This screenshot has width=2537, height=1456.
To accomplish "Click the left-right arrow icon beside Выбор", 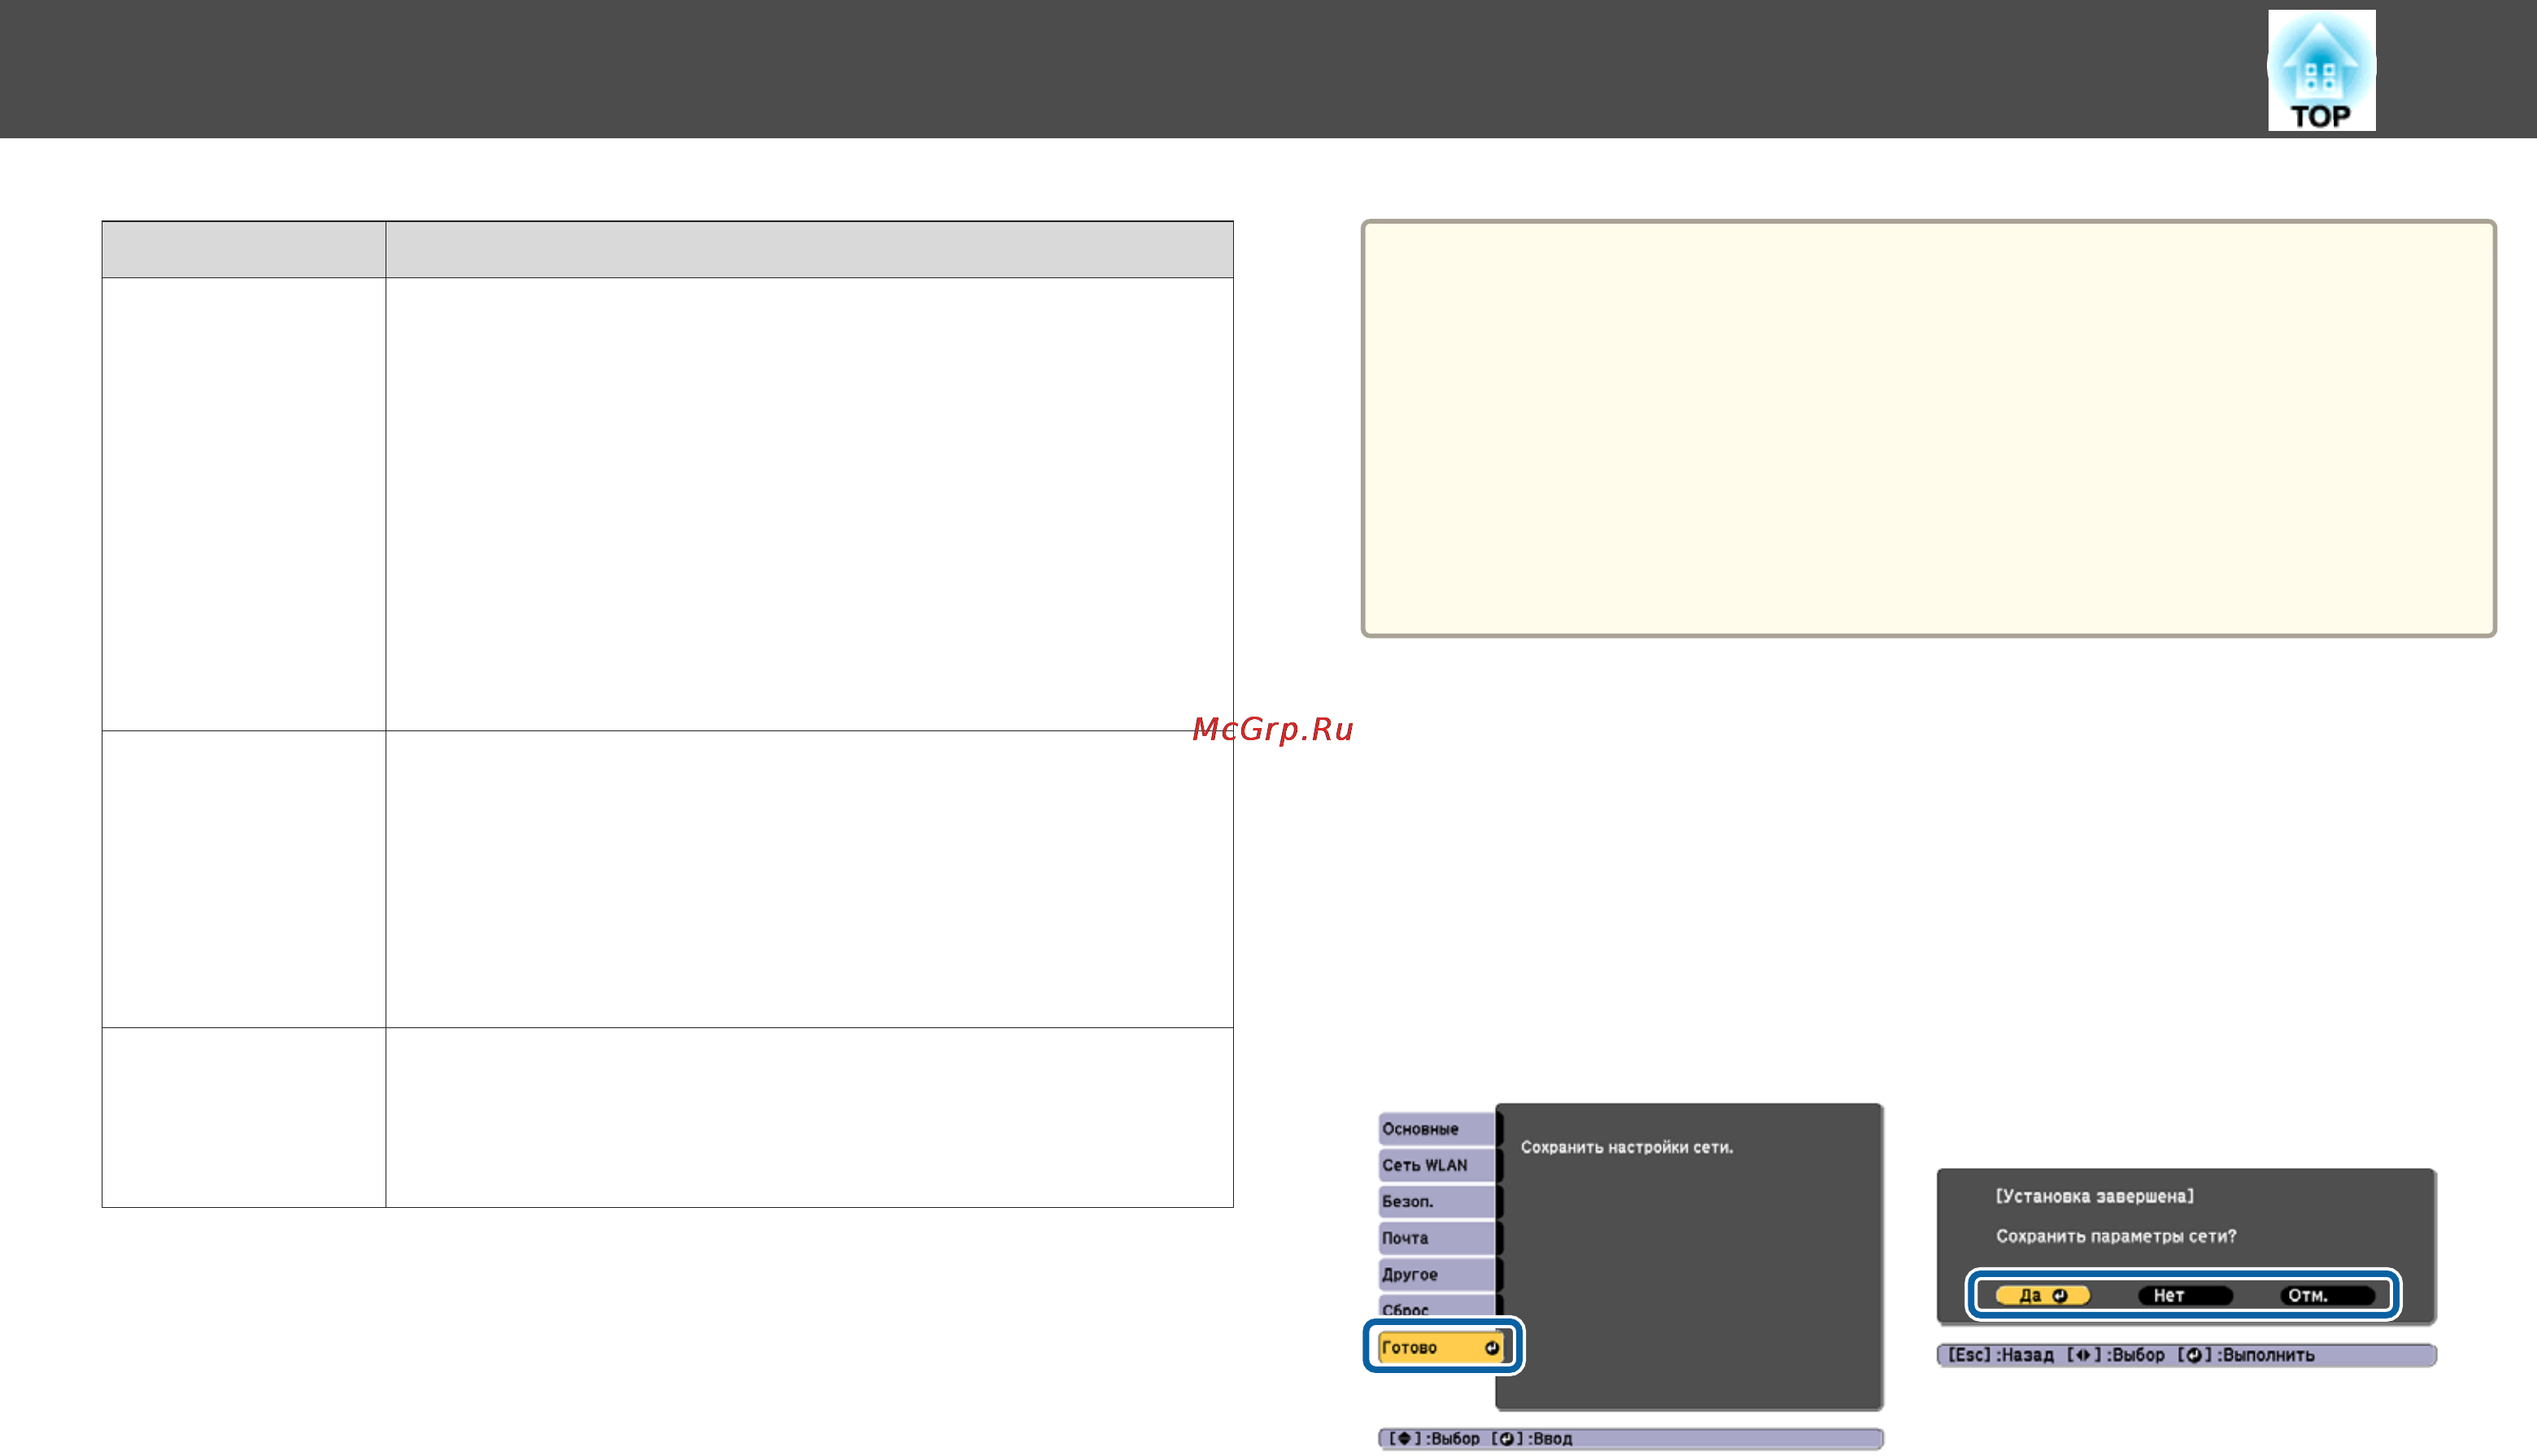I will coord(2083,1355).
